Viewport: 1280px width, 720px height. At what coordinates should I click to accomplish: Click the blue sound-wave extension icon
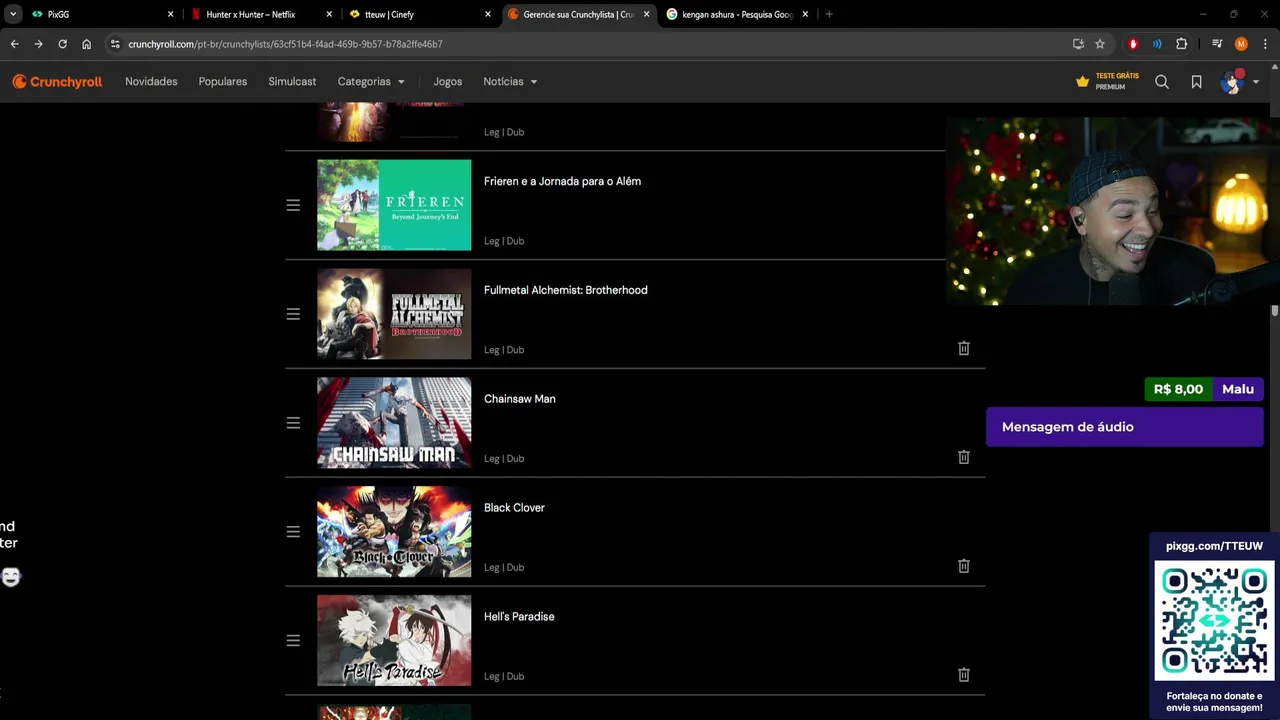[x=1157, y=44]
